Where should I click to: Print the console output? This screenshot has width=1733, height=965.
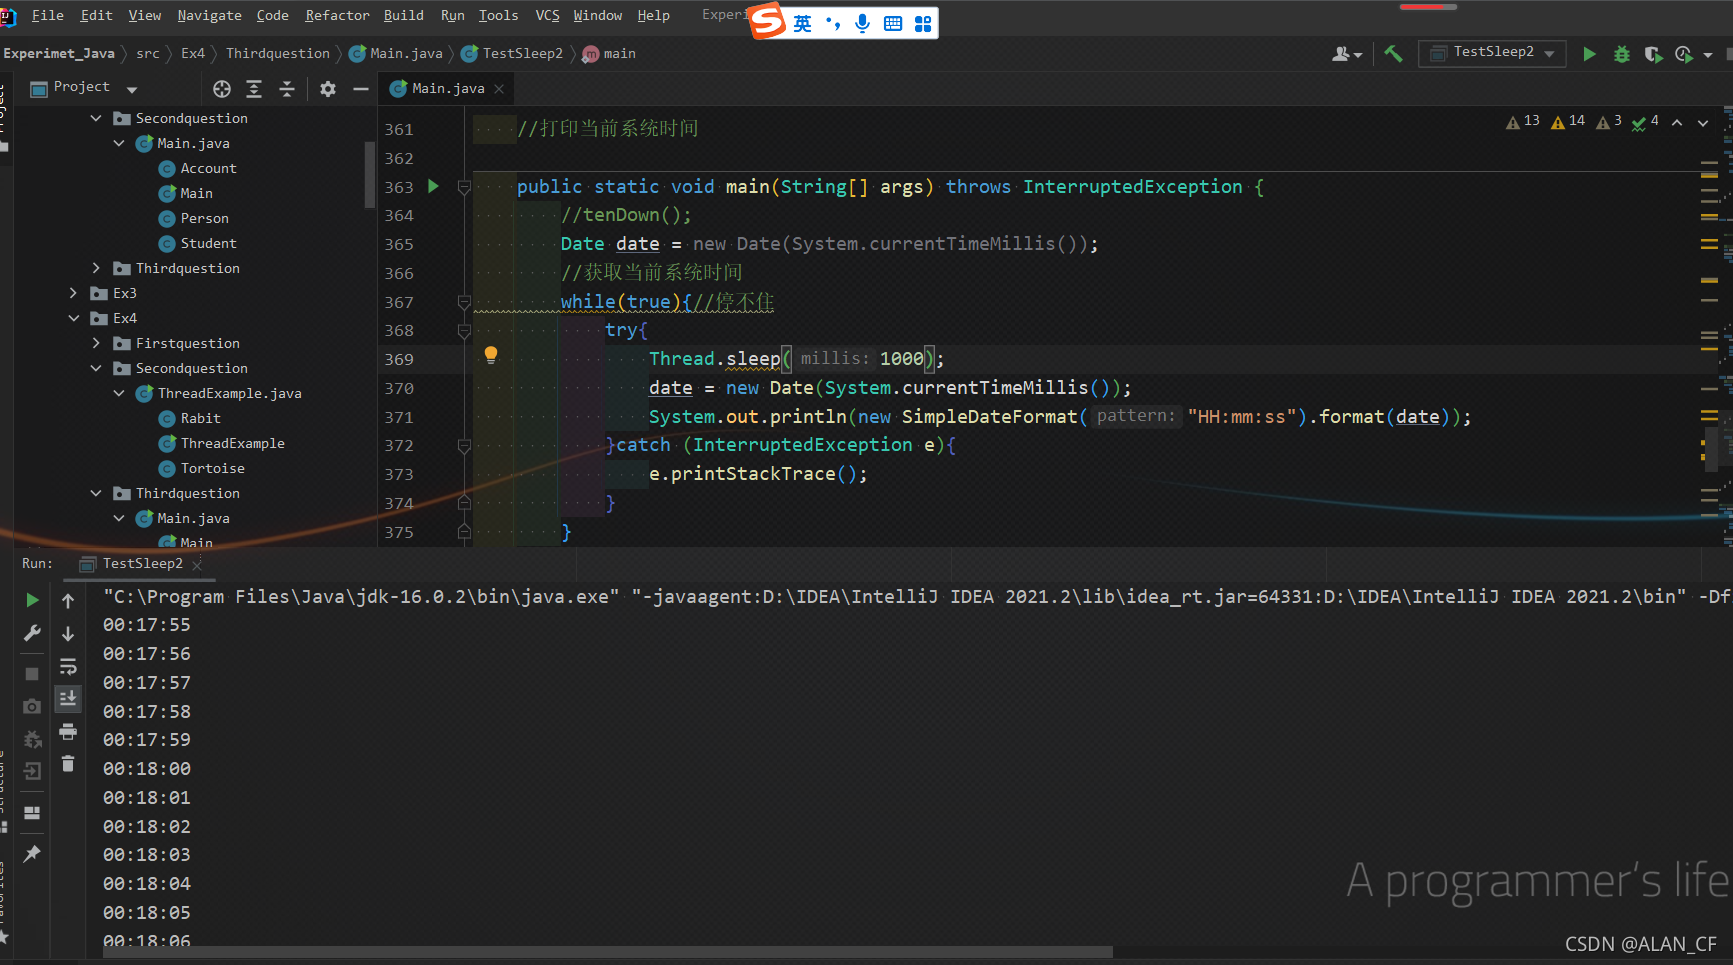[x=68, y=732]
